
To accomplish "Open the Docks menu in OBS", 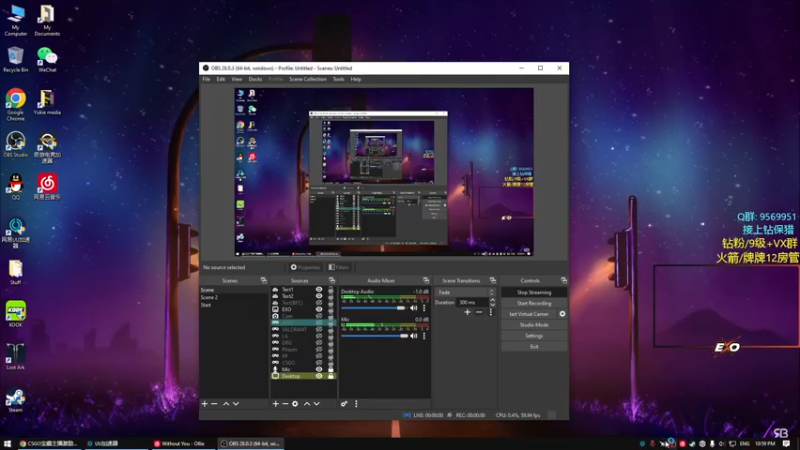I will [255, 79].
